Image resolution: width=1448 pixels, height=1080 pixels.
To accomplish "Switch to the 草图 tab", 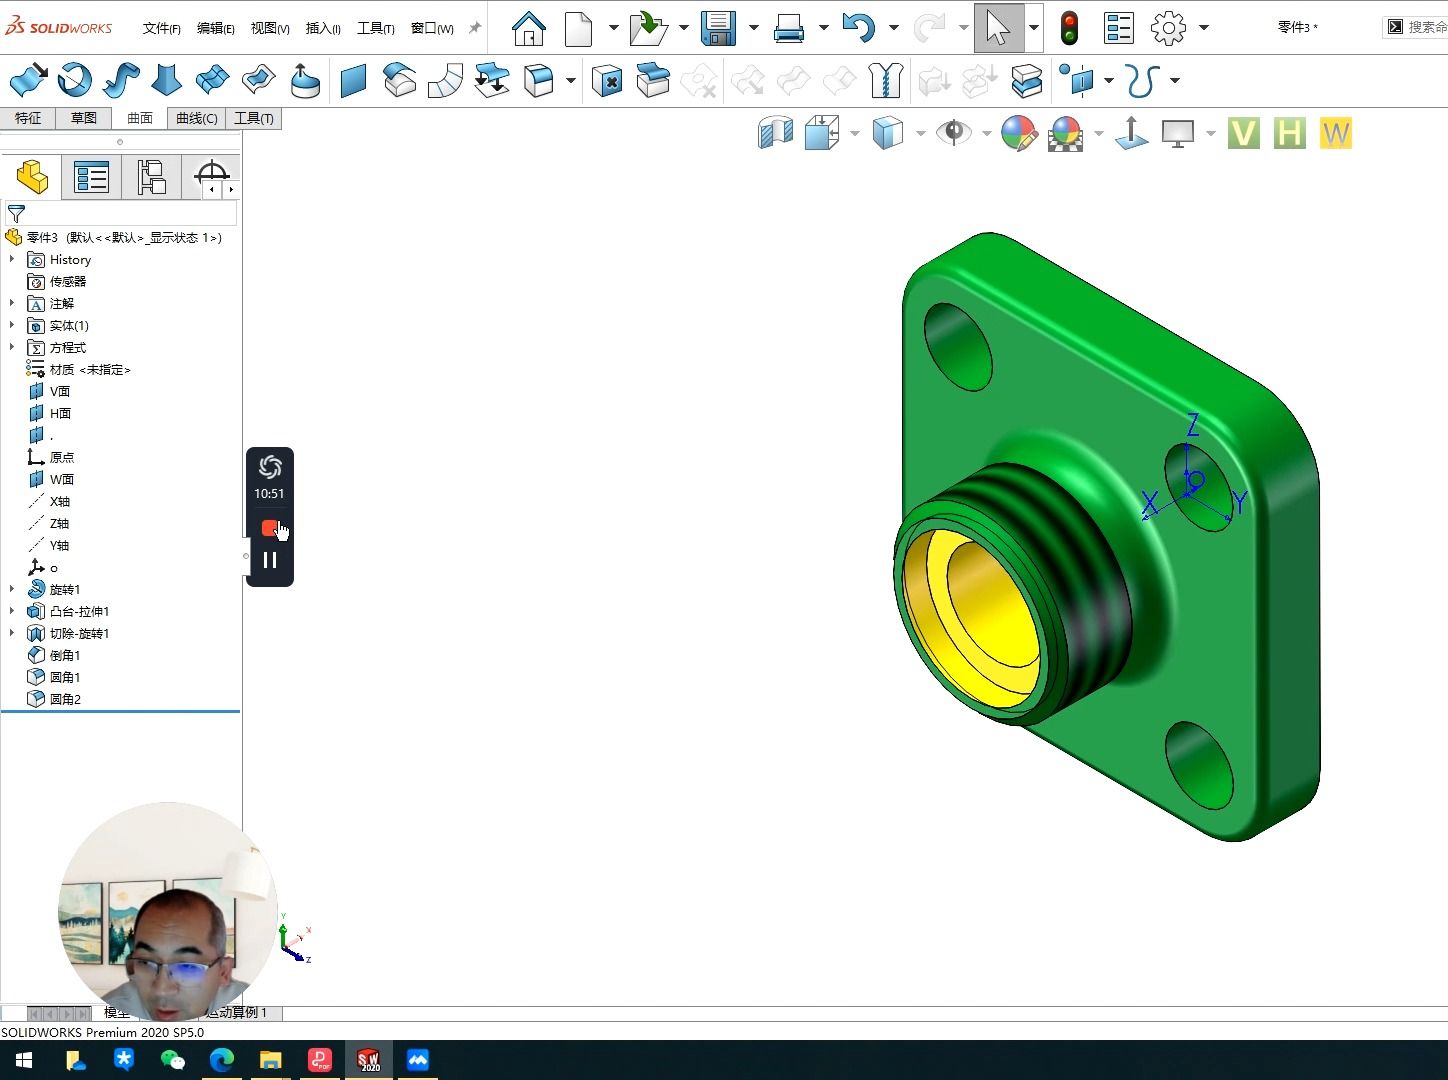I will coord(84,118).
